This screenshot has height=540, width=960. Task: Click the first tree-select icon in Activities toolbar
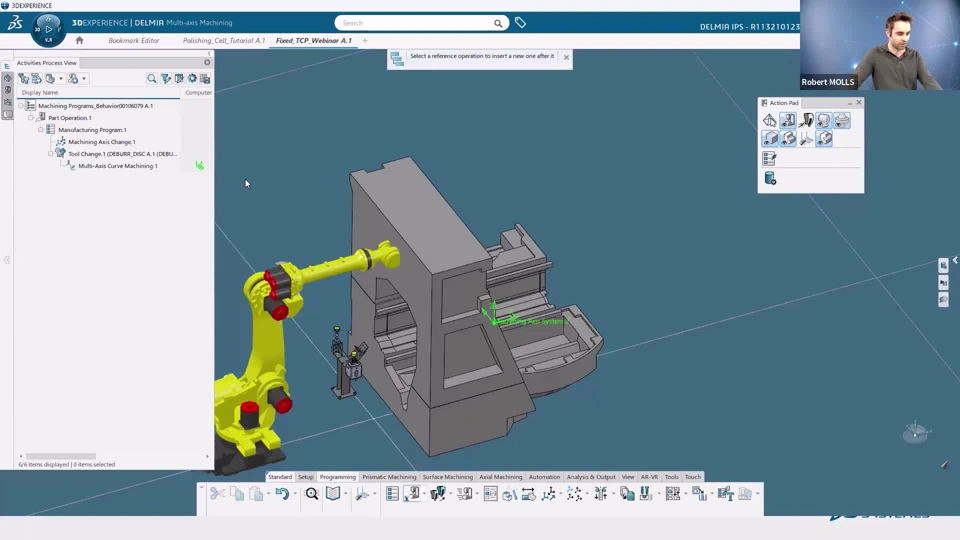coord(23,78)
